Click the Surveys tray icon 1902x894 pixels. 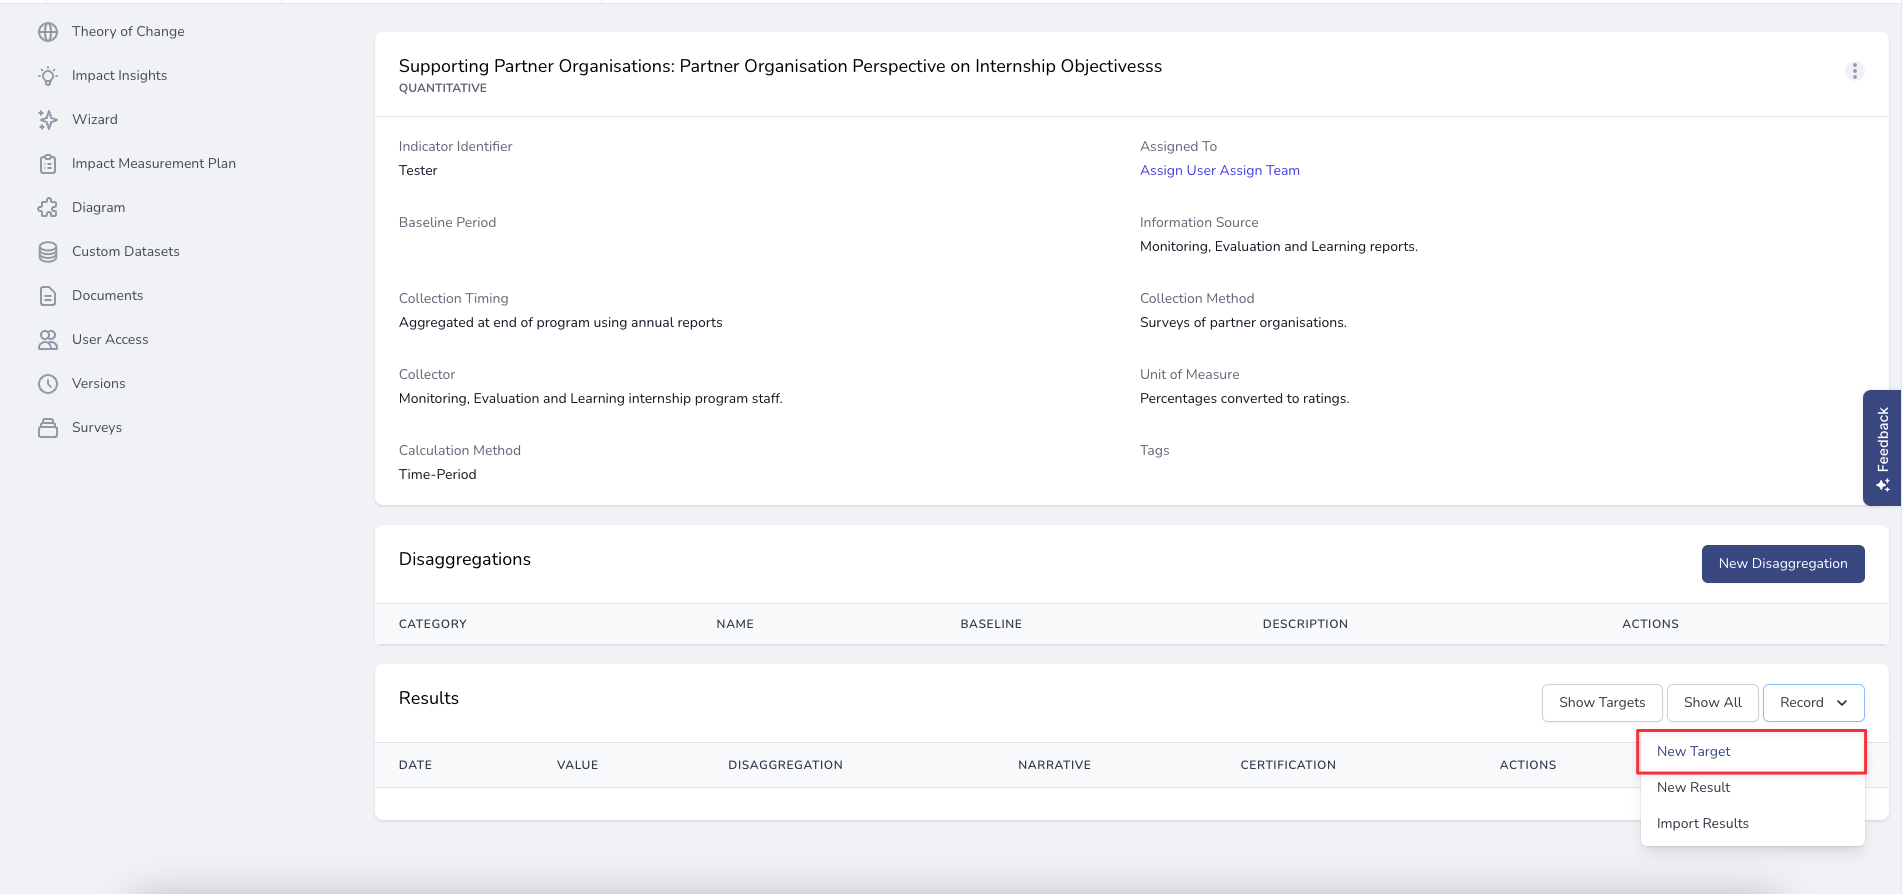[x=48, y=428]
